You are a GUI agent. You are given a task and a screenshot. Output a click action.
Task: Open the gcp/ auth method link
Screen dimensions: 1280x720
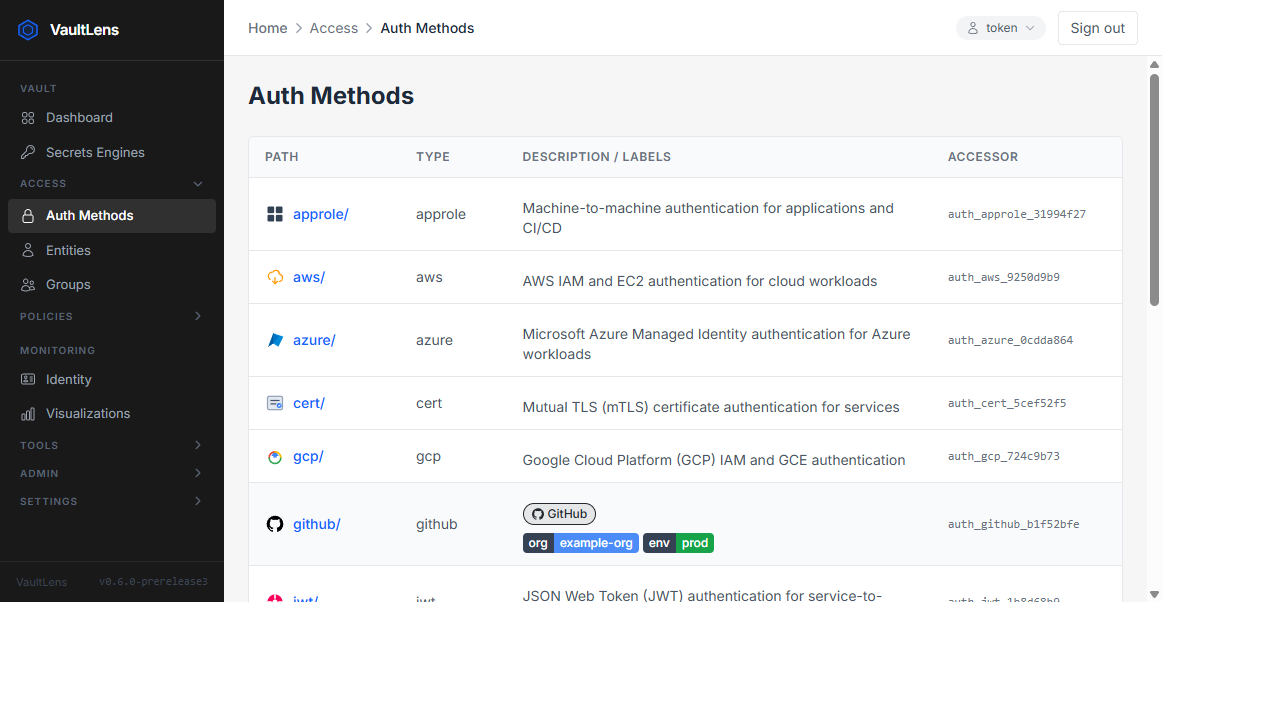308,457
